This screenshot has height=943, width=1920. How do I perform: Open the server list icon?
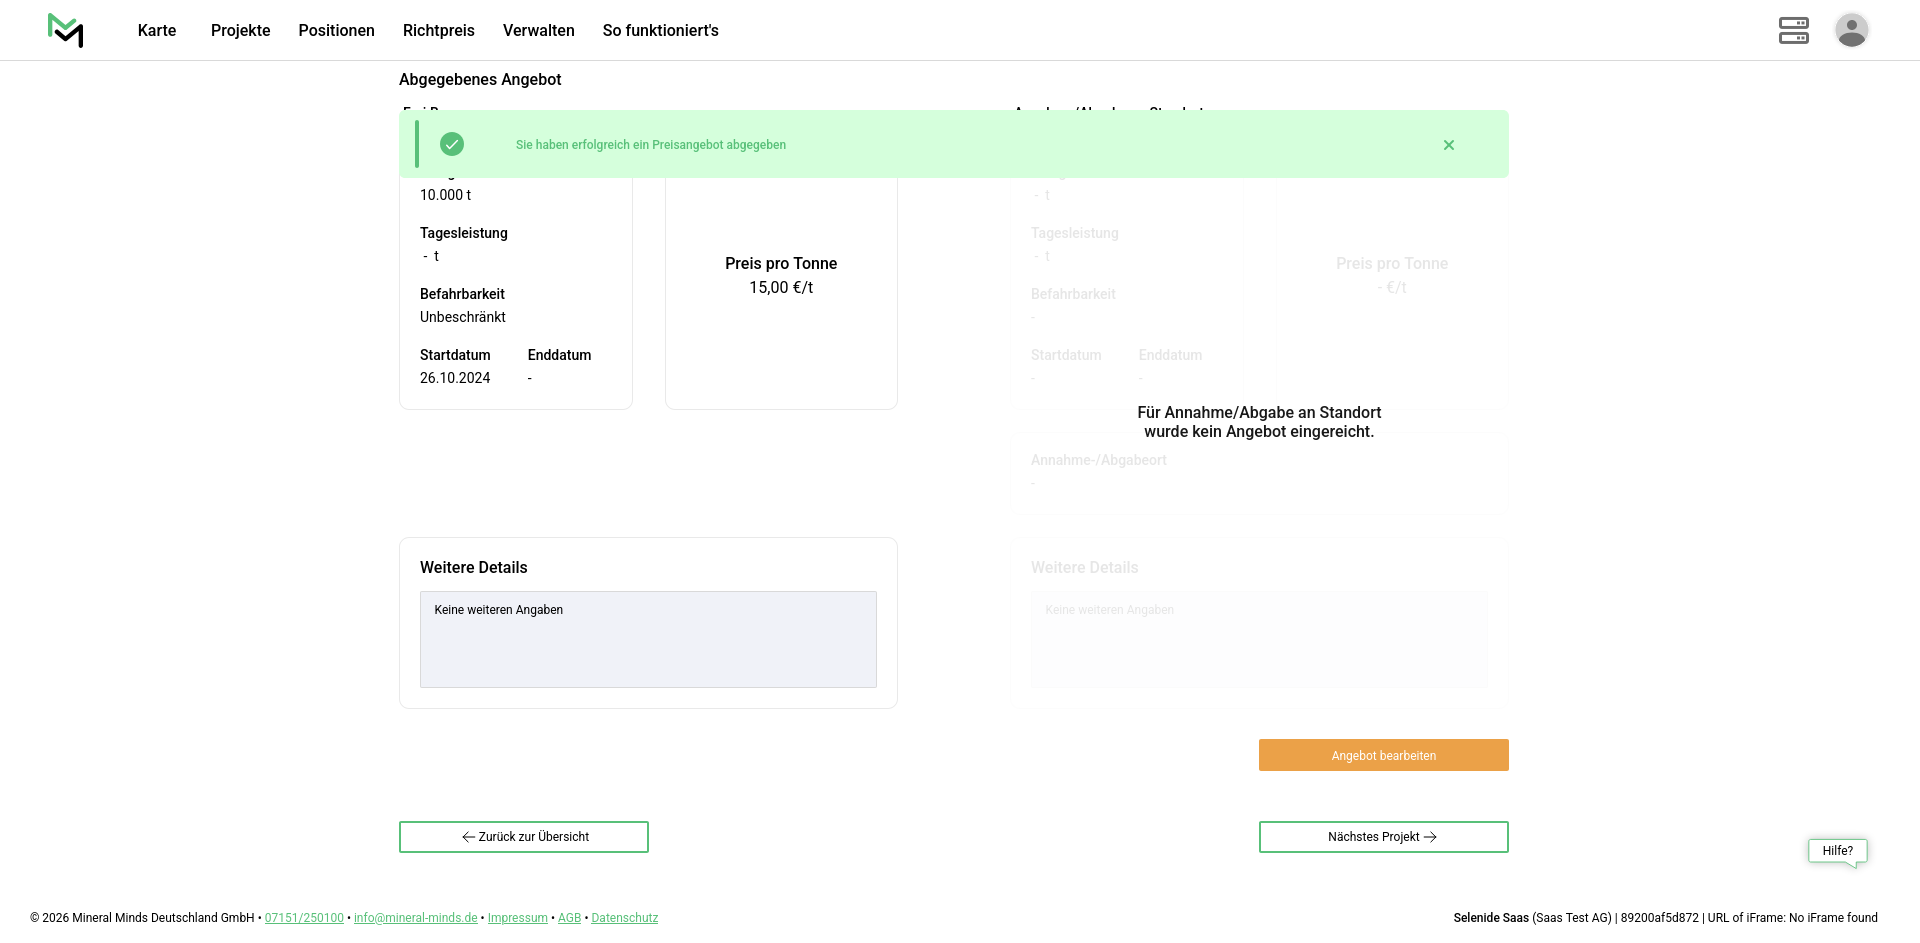pyautogui.click(x=1793, y=31)
